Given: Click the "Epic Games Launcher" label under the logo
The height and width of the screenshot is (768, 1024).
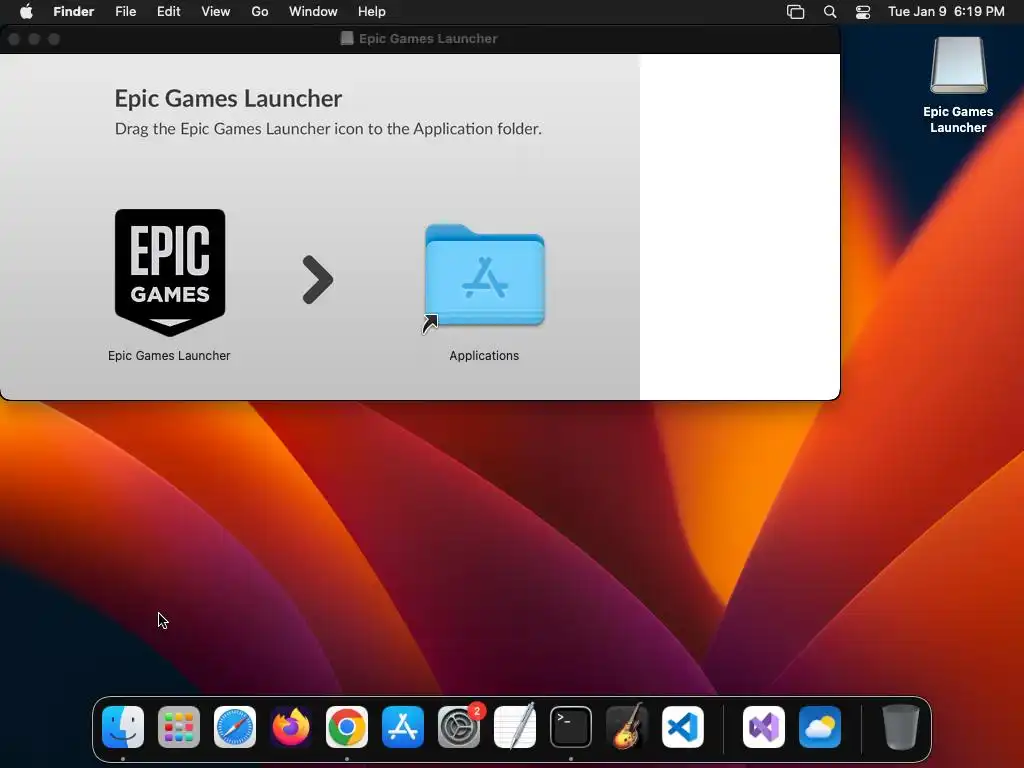Looking at the screenshot, I should [x=169, y=356].
